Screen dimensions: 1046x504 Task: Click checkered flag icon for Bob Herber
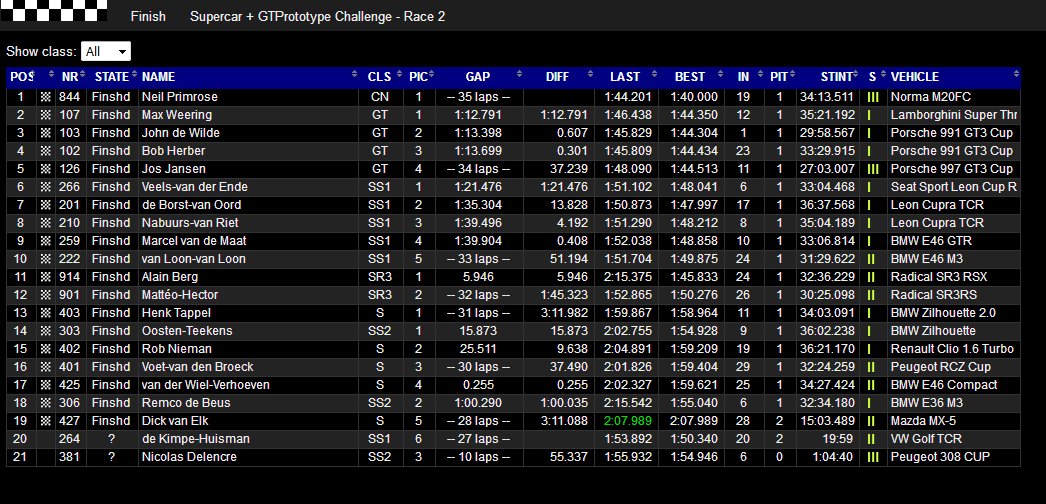(45, 151)
